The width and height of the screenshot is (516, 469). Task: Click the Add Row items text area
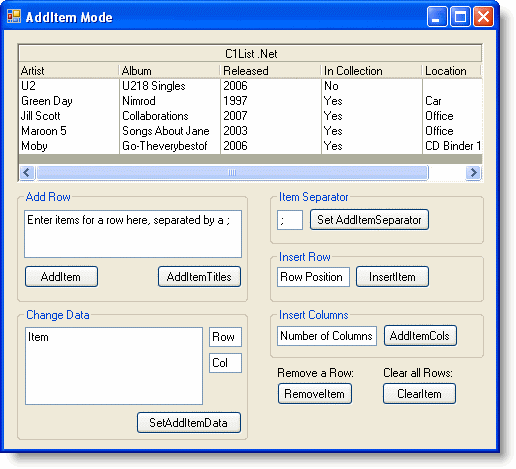tap(133, 234)
